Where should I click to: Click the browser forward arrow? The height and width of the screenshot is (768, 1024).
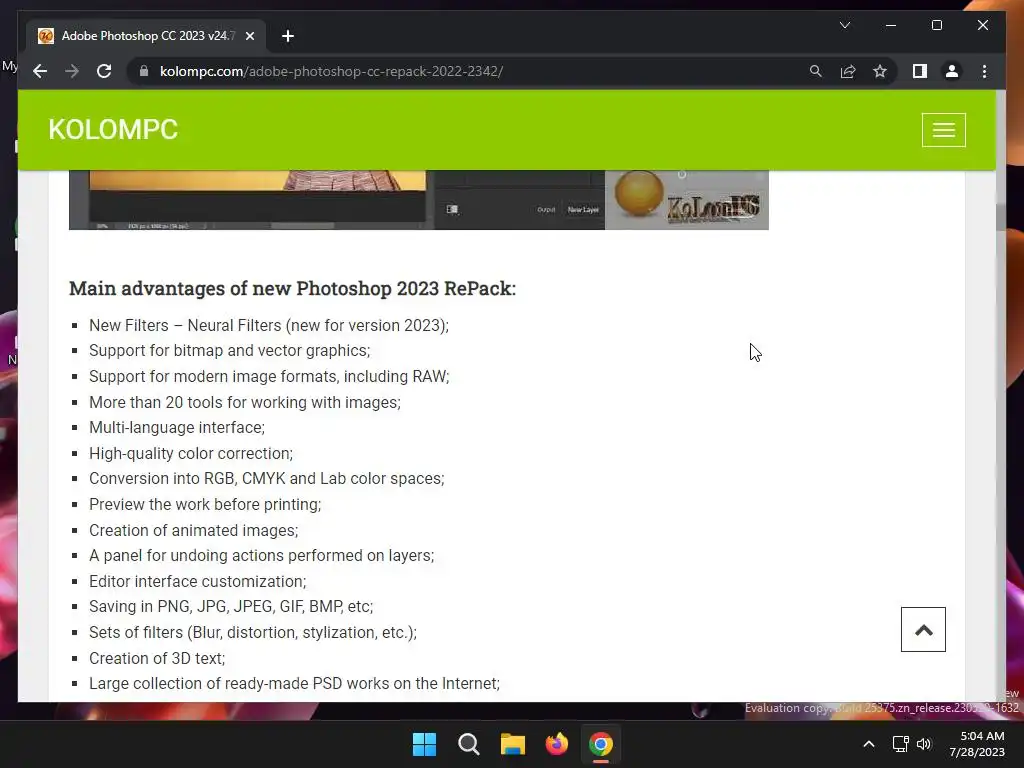[72, 71]
